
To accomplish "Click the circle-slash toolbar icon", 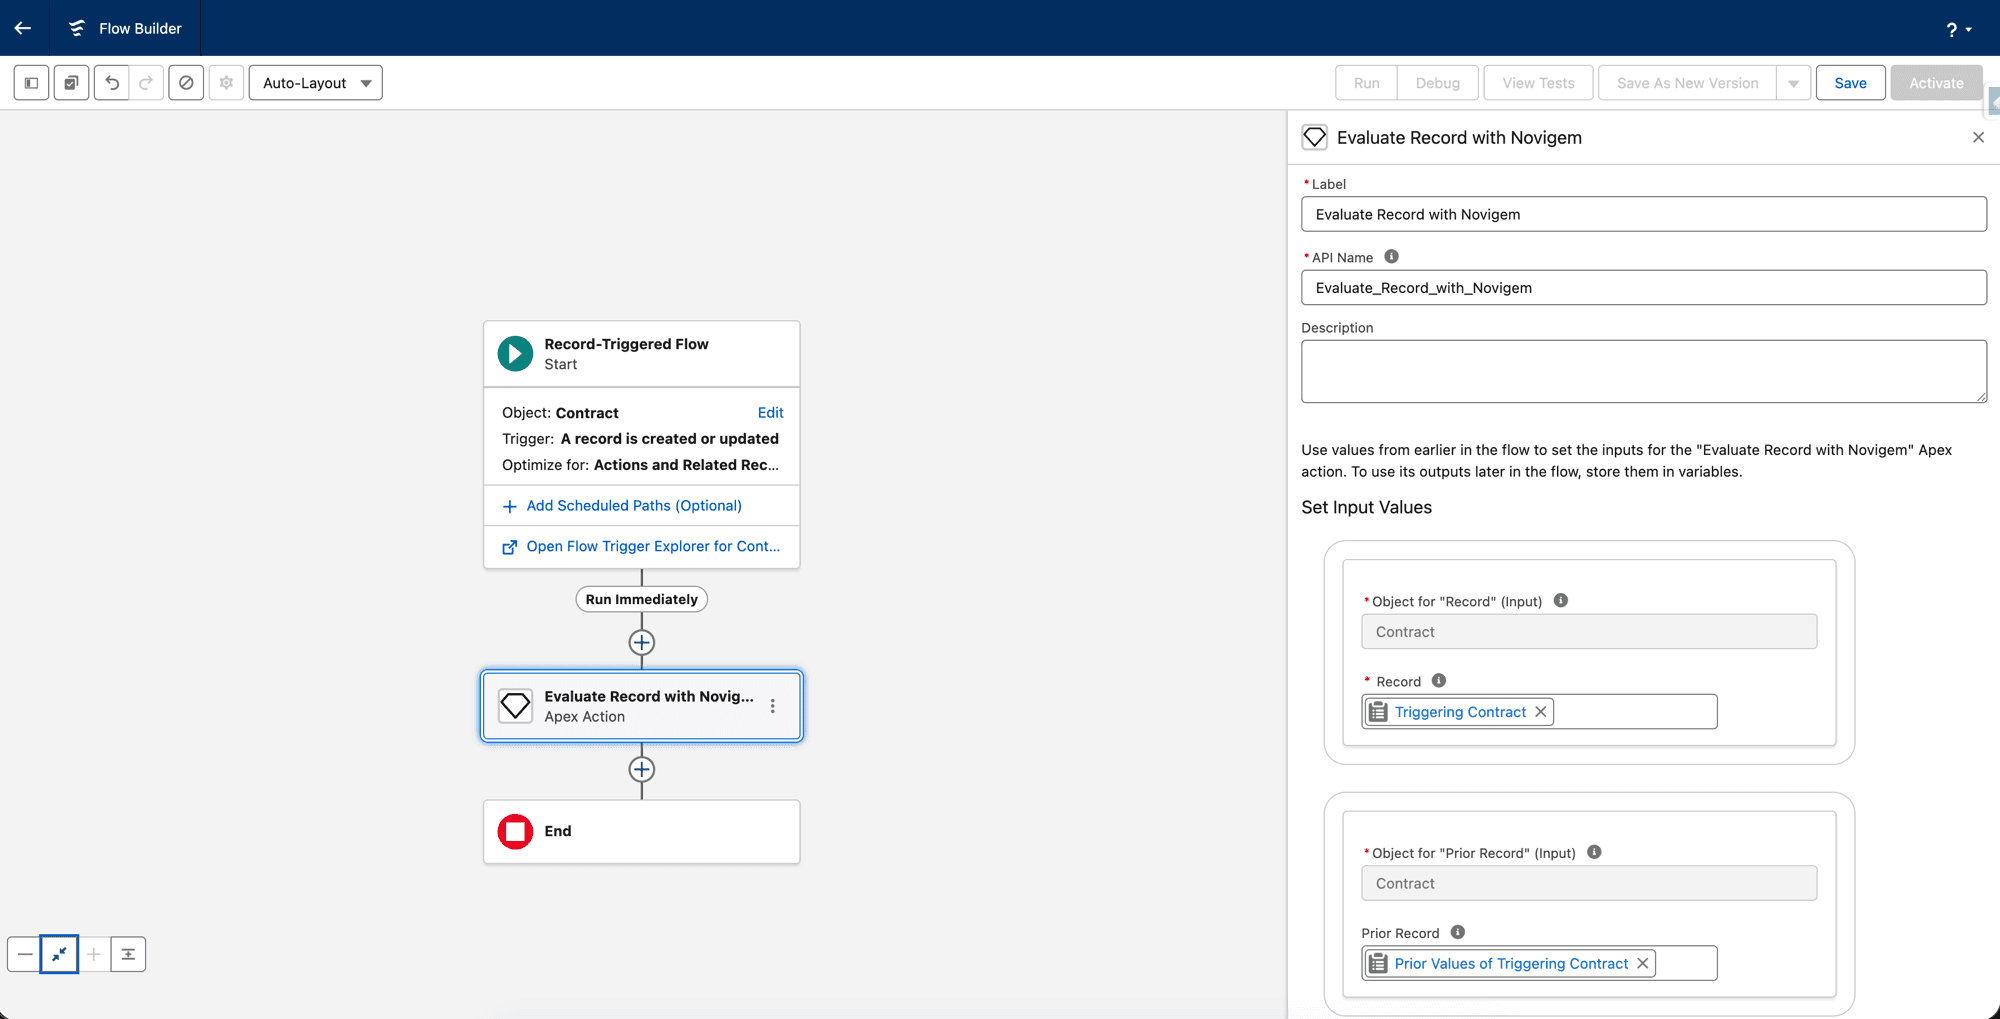I will pos(186,83).
